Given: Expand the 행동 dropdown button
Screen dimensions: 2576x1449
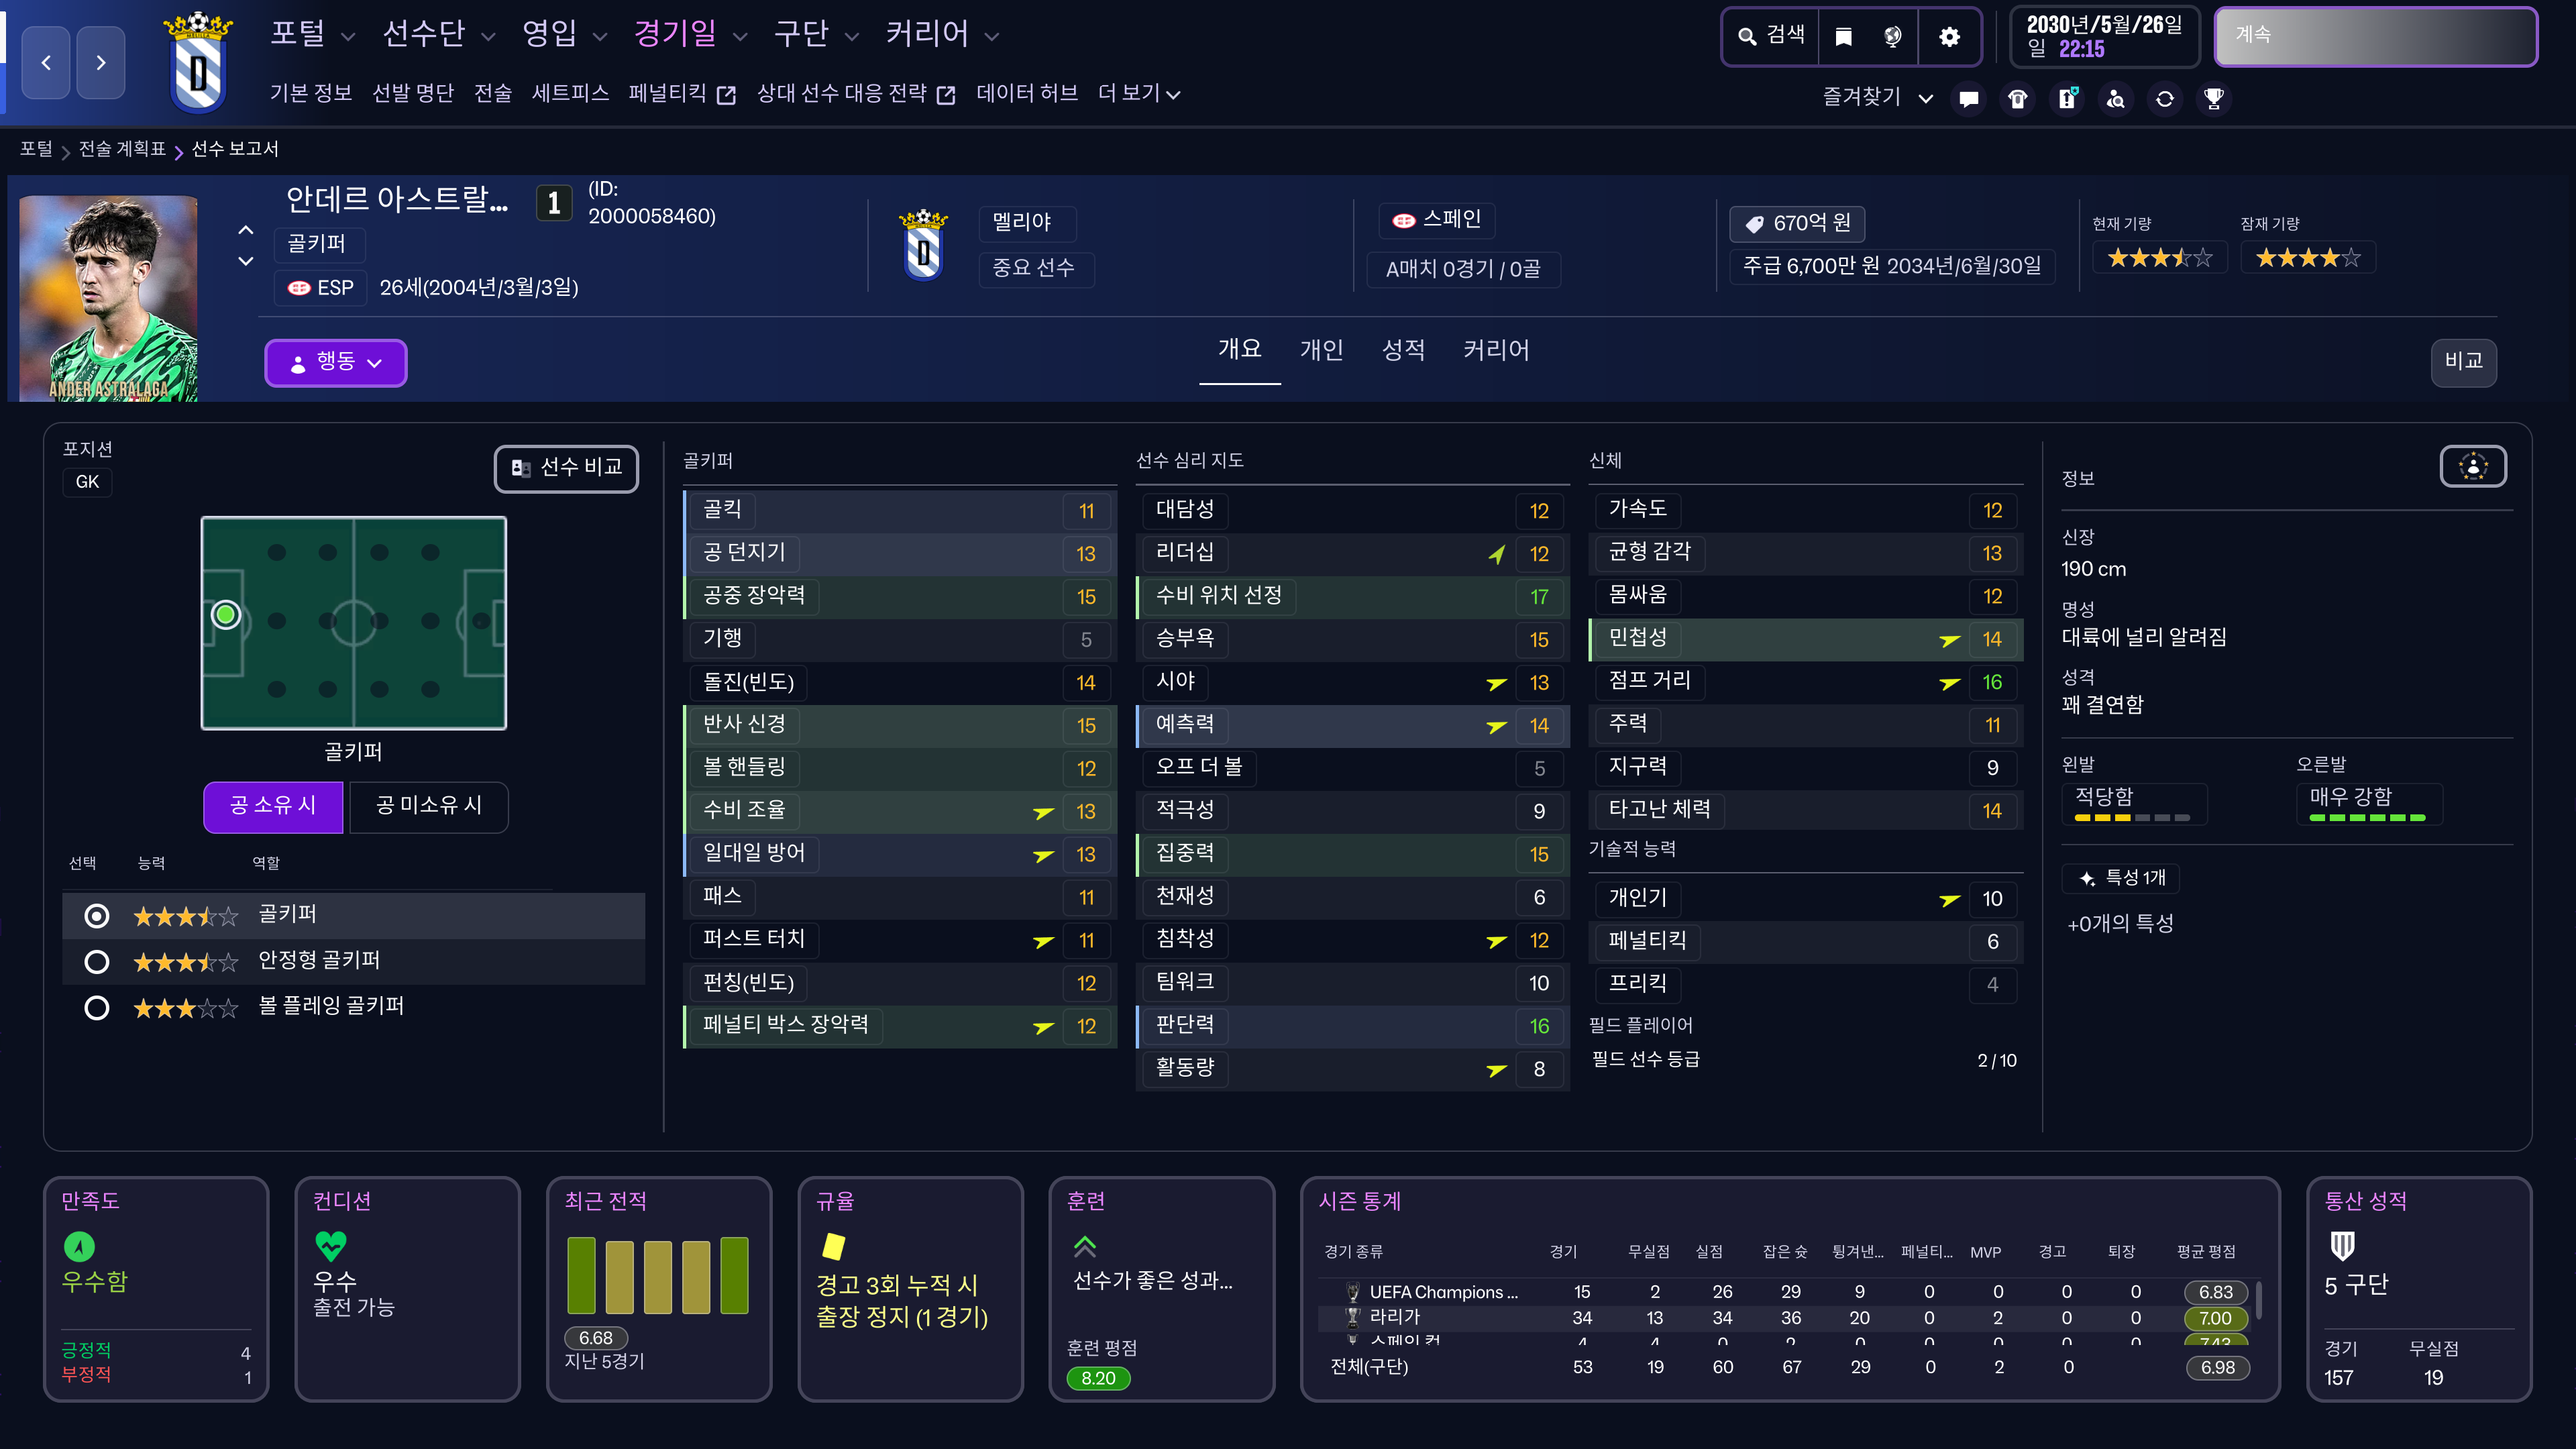Looking at the screenshot, I should click(335, 362).
